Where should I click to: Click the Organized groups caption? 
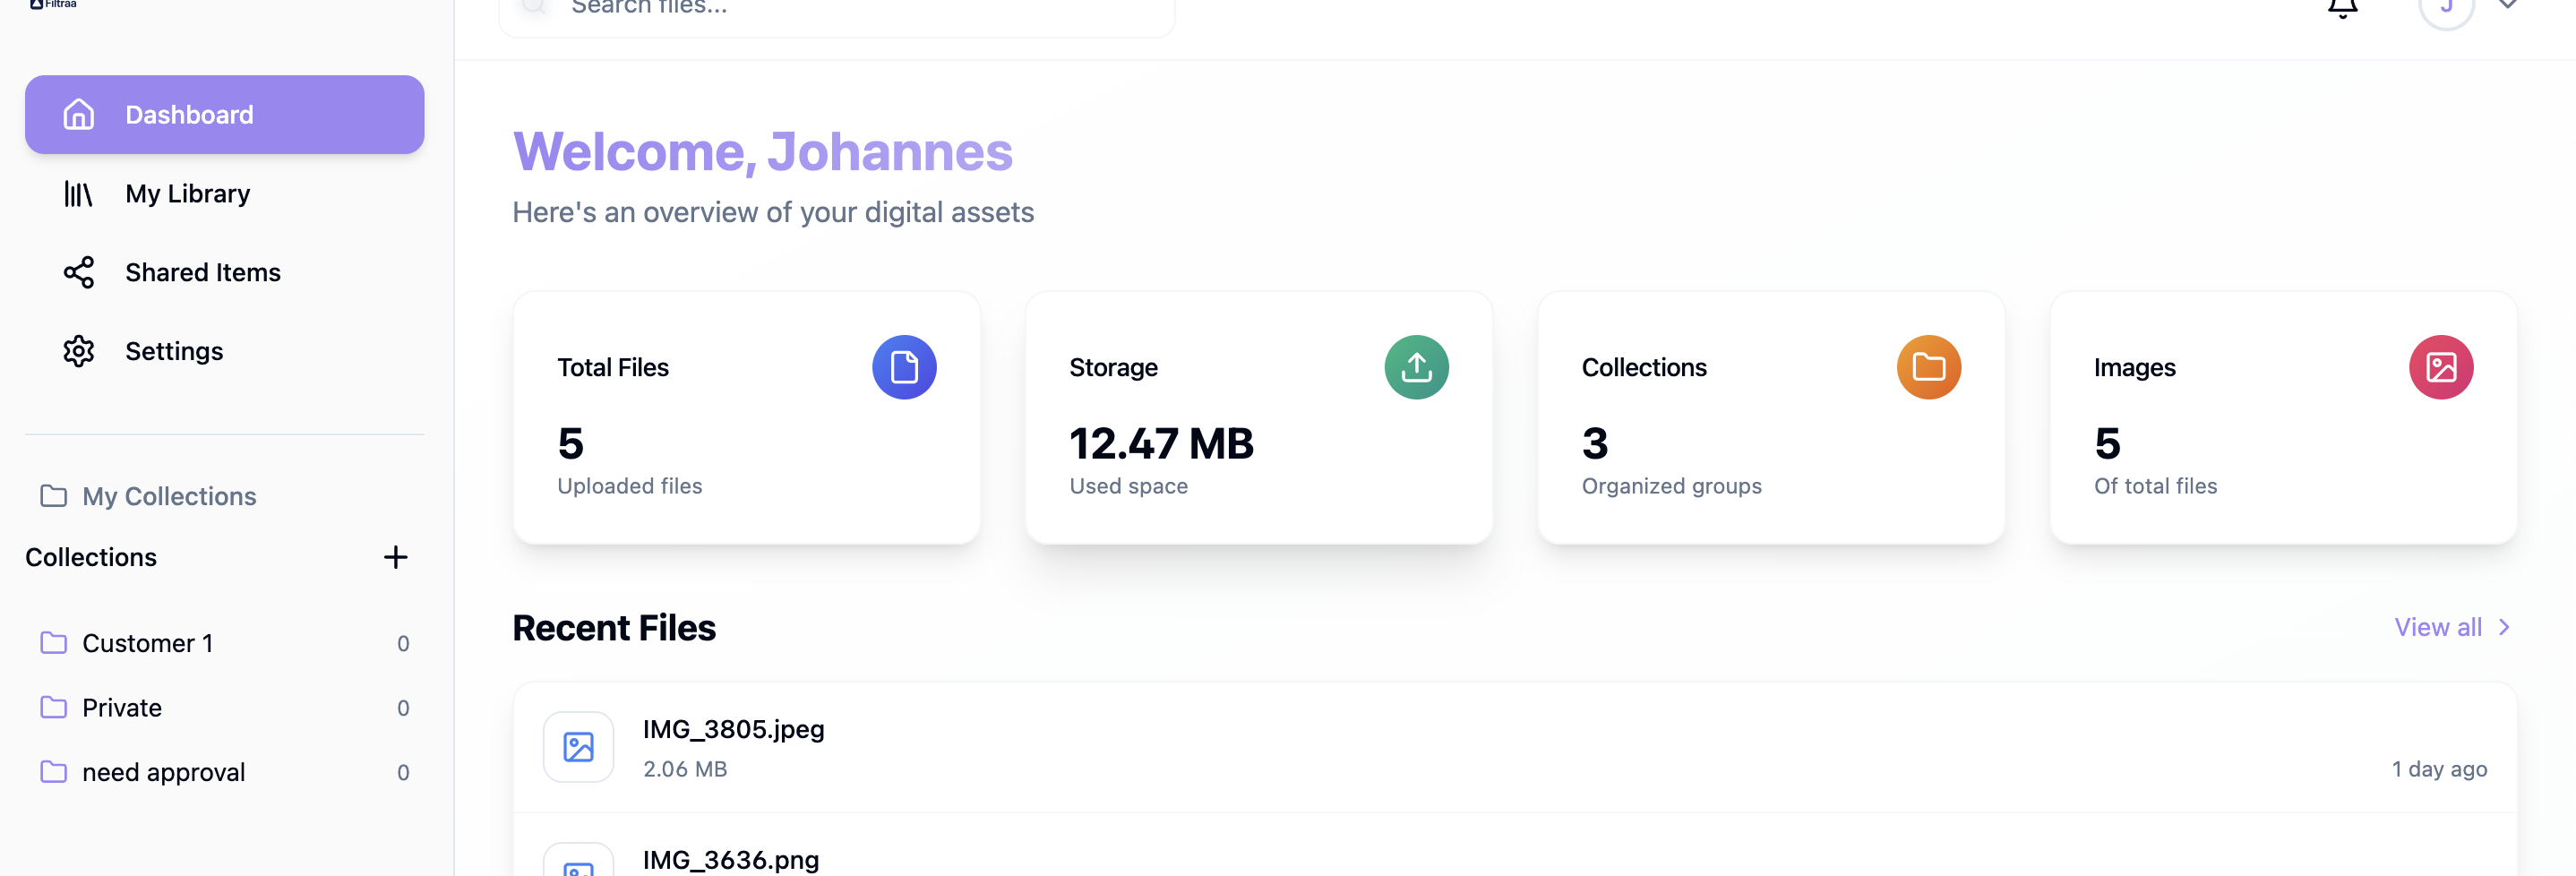(x=1671, y=486)
